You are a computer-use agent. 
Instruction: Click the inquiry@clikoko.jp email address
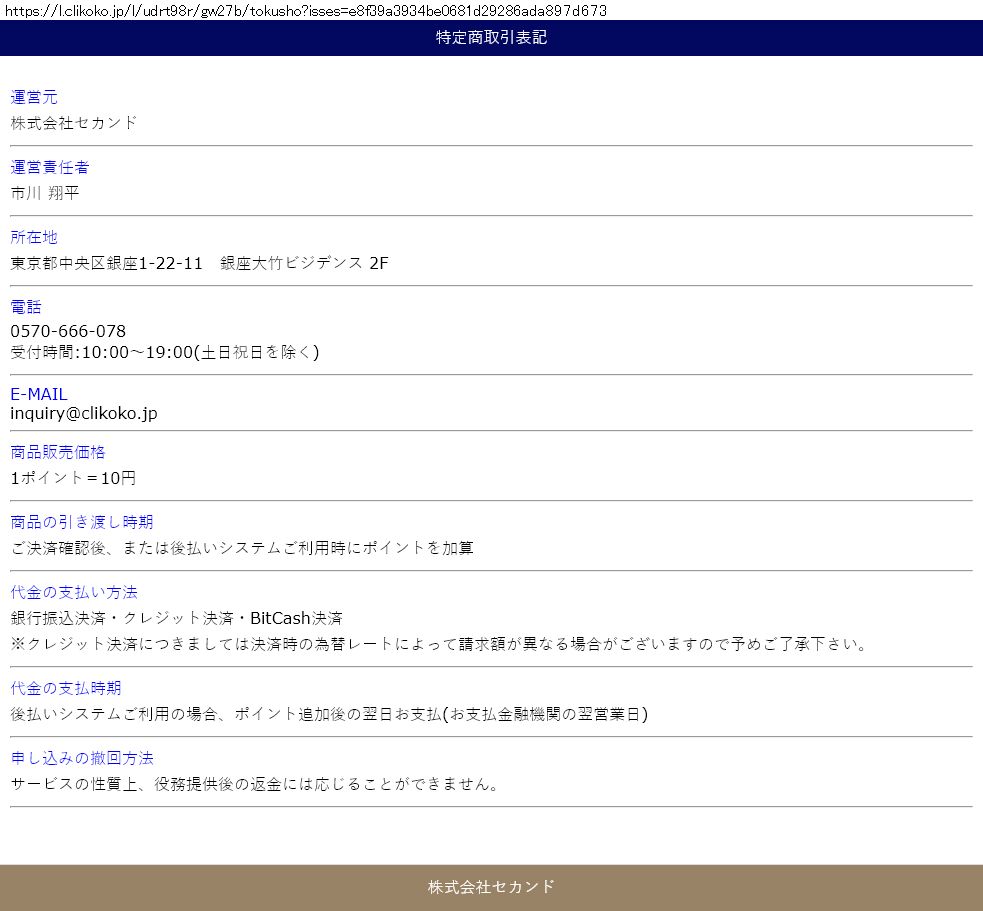(84, 413)
